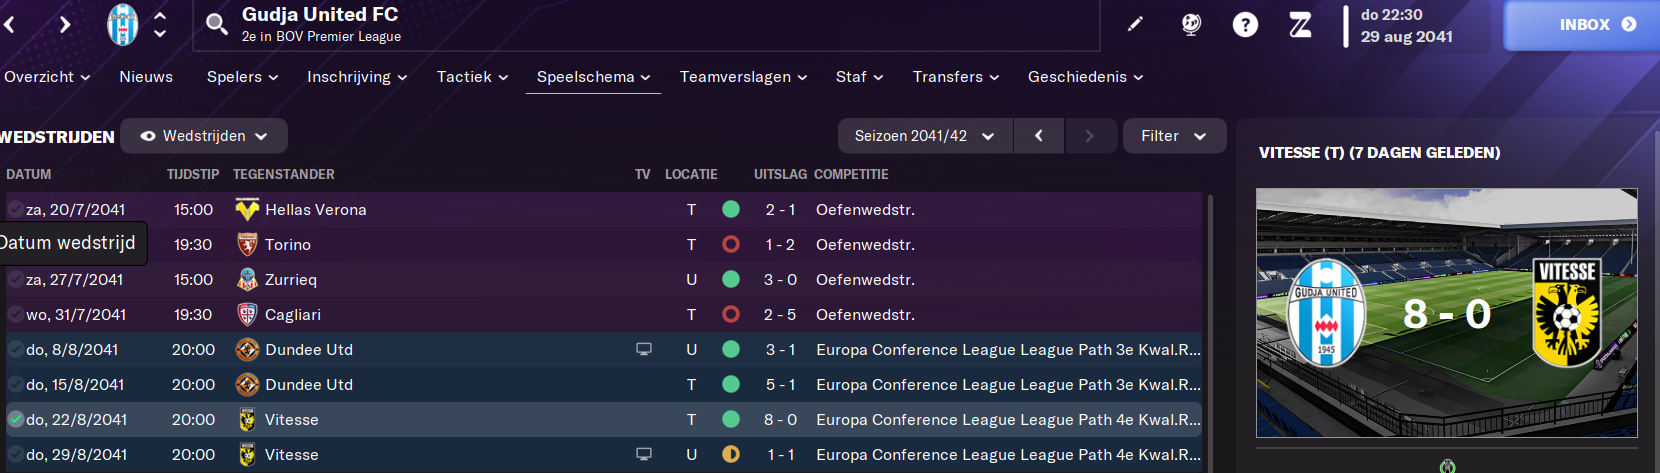The width and height of the screenshot is (1660, 473).
Task: Click the pencil edit icon
Action: pyautogui.click(x=1135, y=24)
